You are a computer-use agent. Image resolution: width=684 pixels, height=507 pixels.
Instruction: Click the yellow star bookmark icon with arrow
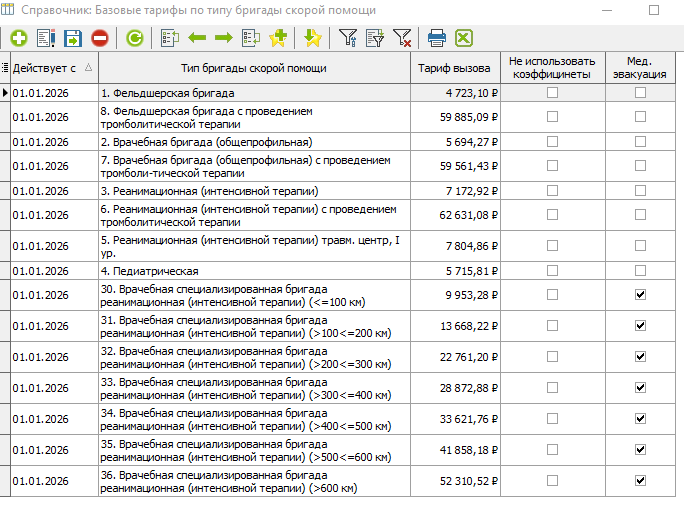(x=312, y=39)
